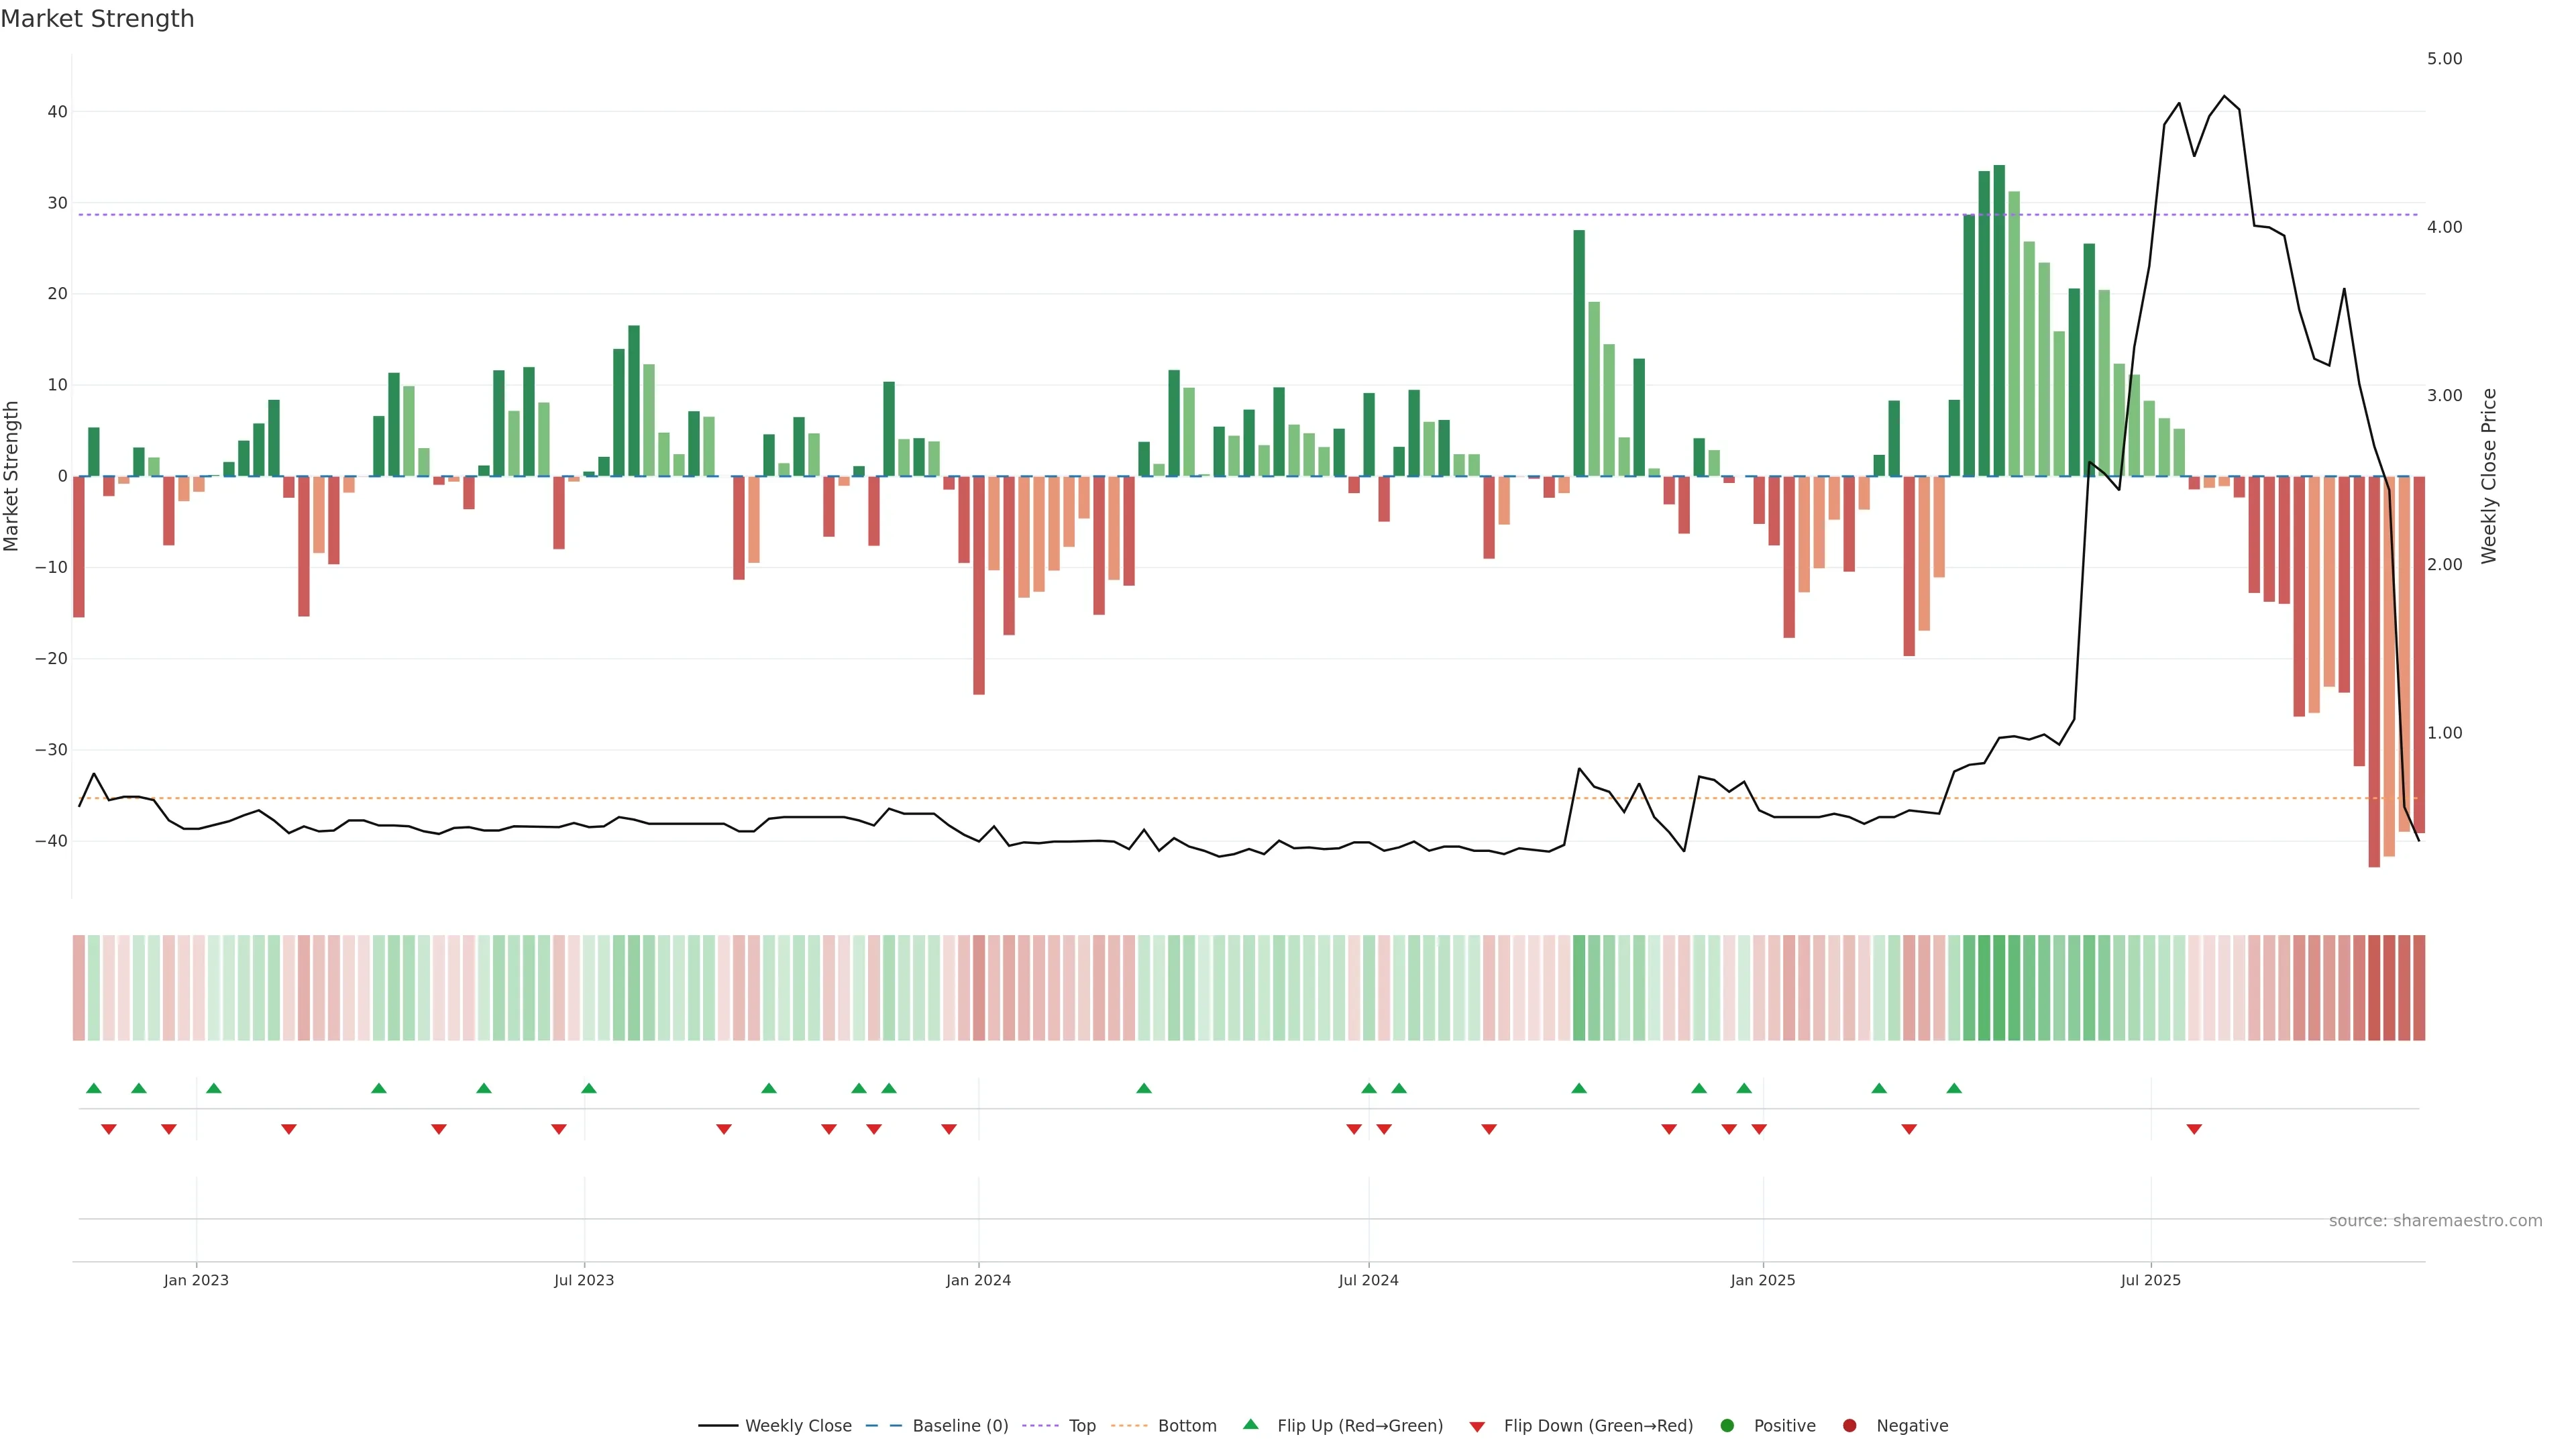Click the Bottom legend line item
Viewport: 2576px width, 1449px height.
point(1186,1426)
